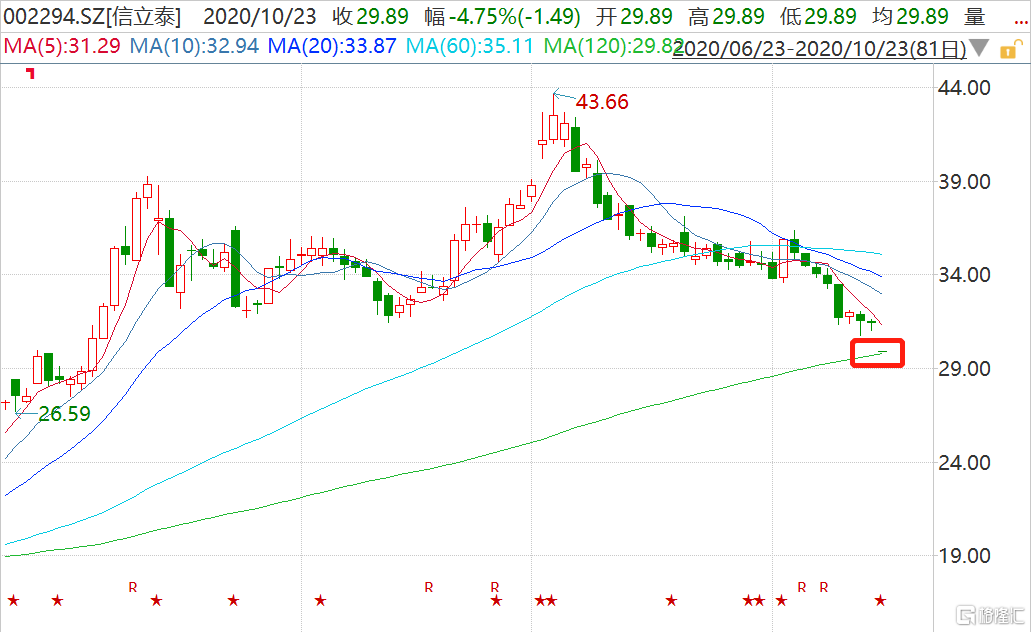Click the red corner marker at chart top-left

pyautogui.click(x=30, y=73)
